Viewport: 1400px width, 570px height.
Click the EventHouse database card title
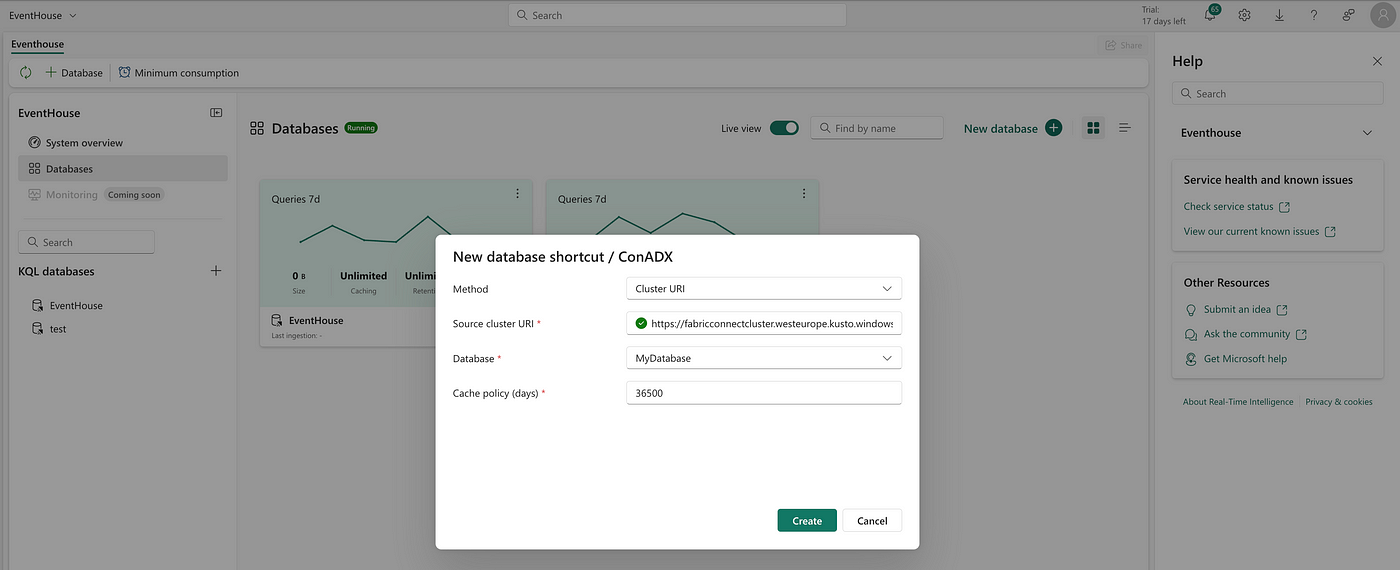[x=316, y=321]
